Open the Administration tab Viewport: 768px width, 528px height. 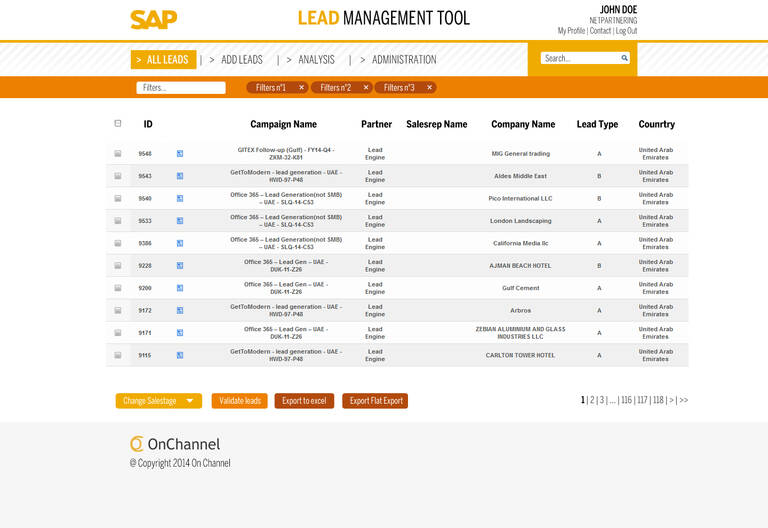(x=404, y=60)
